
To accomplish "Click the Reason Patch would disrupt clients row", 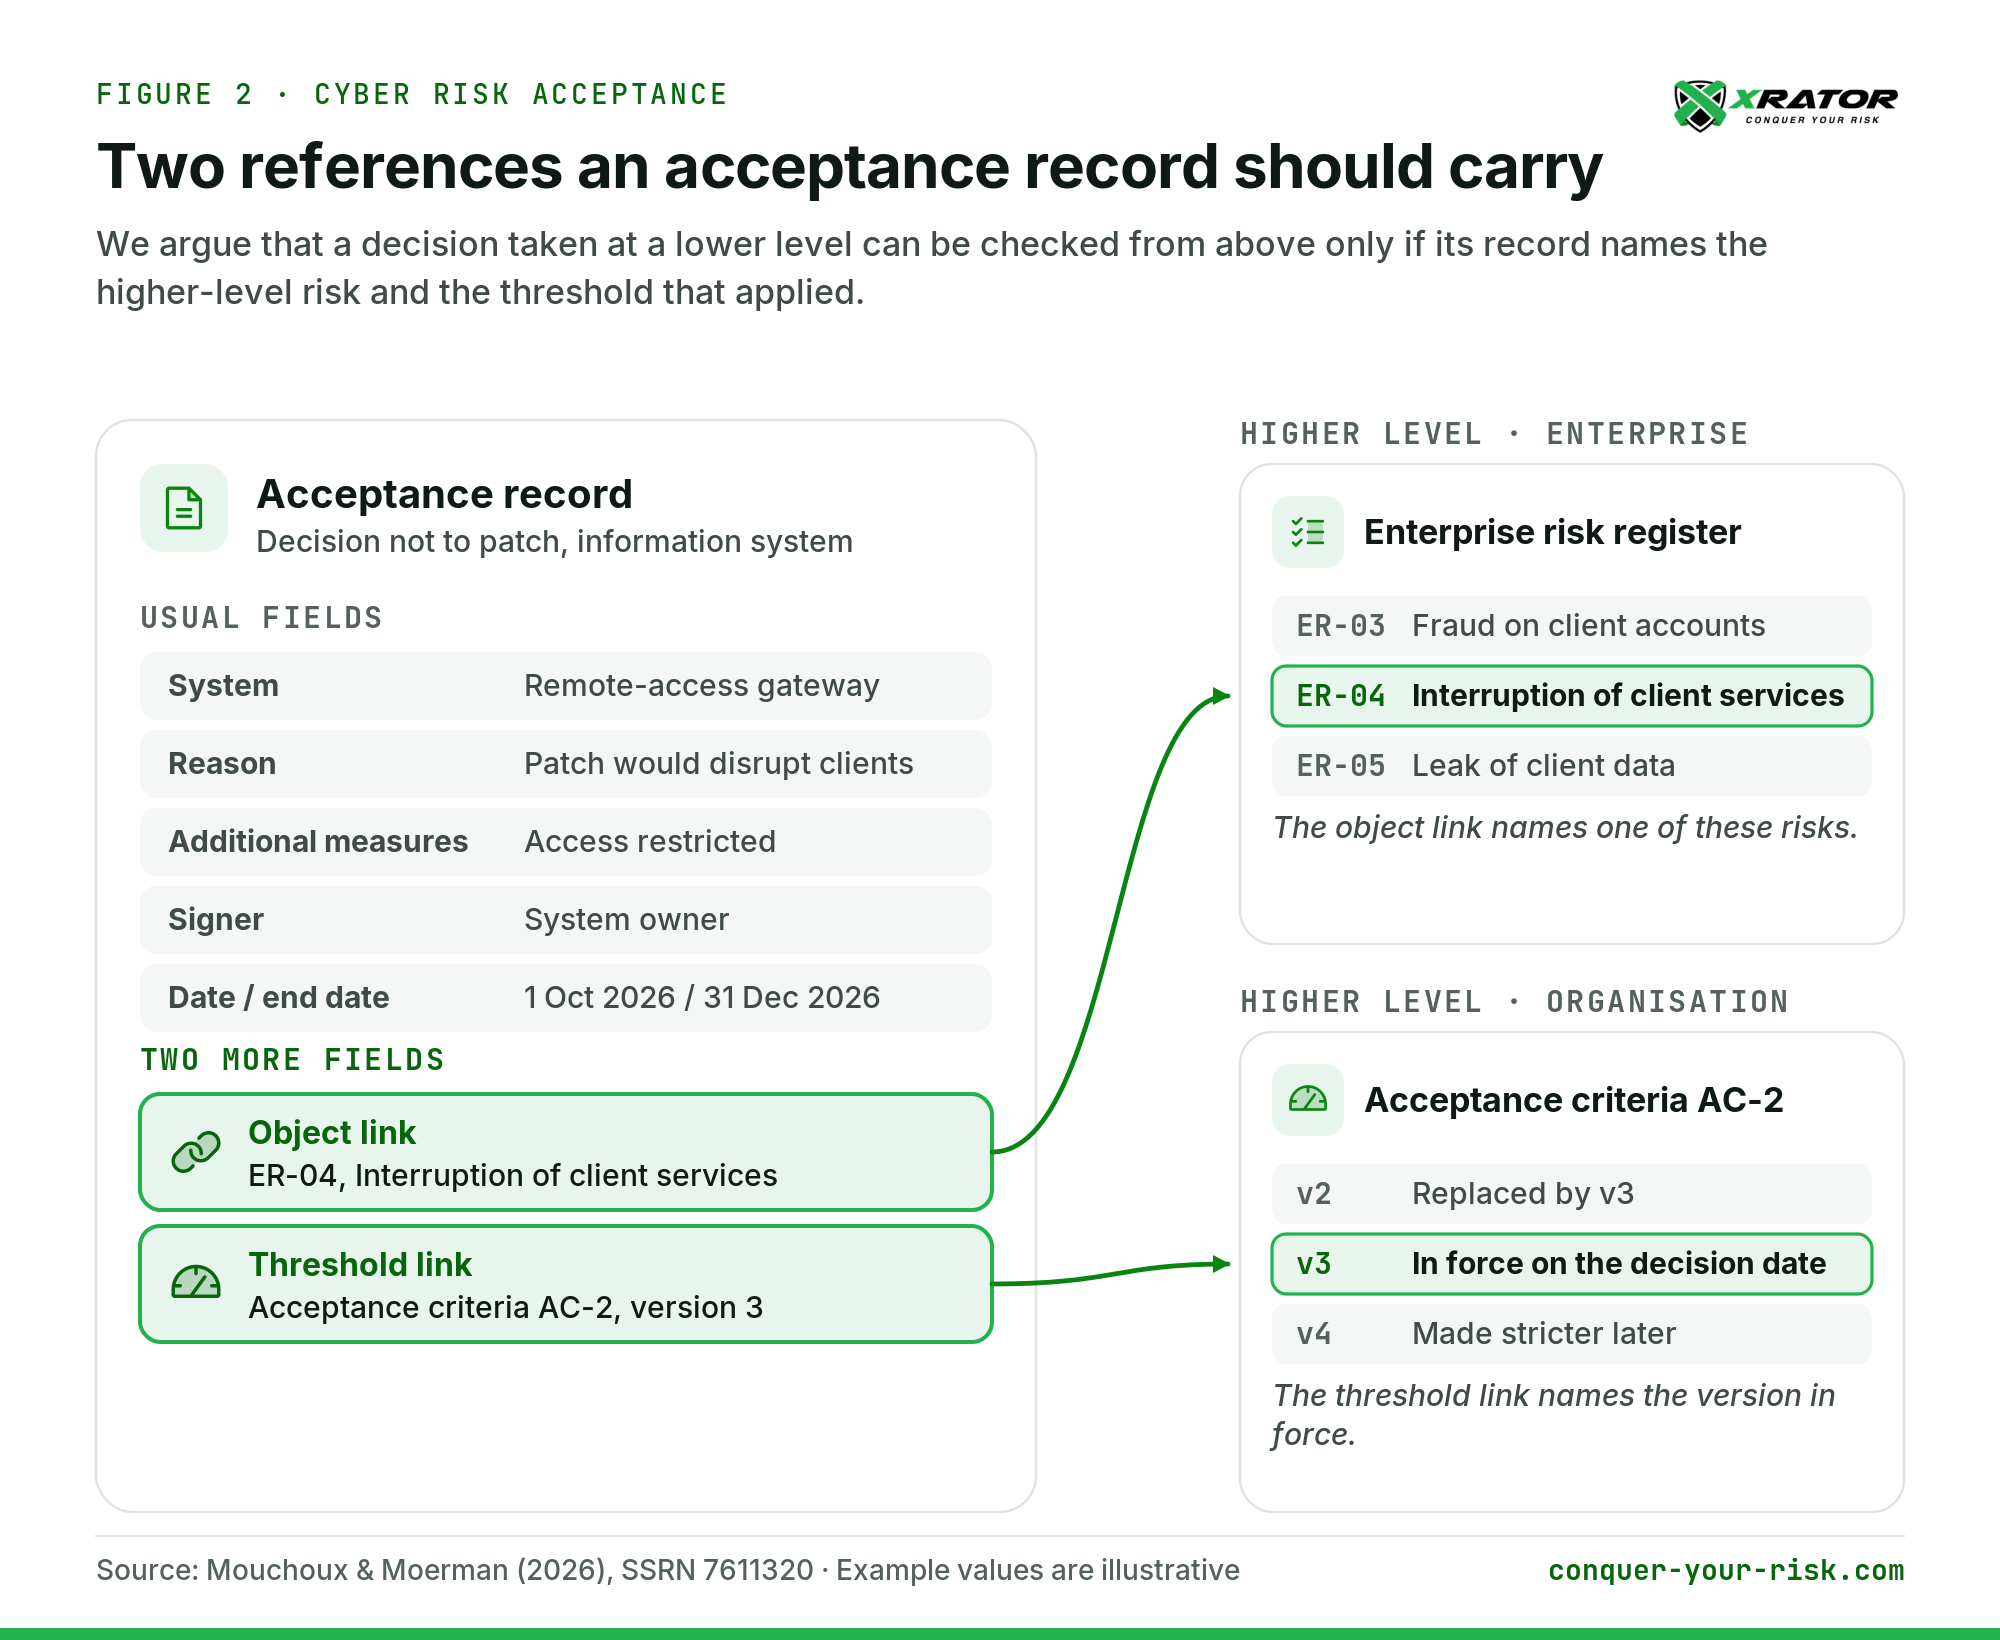I will [566, 764].
